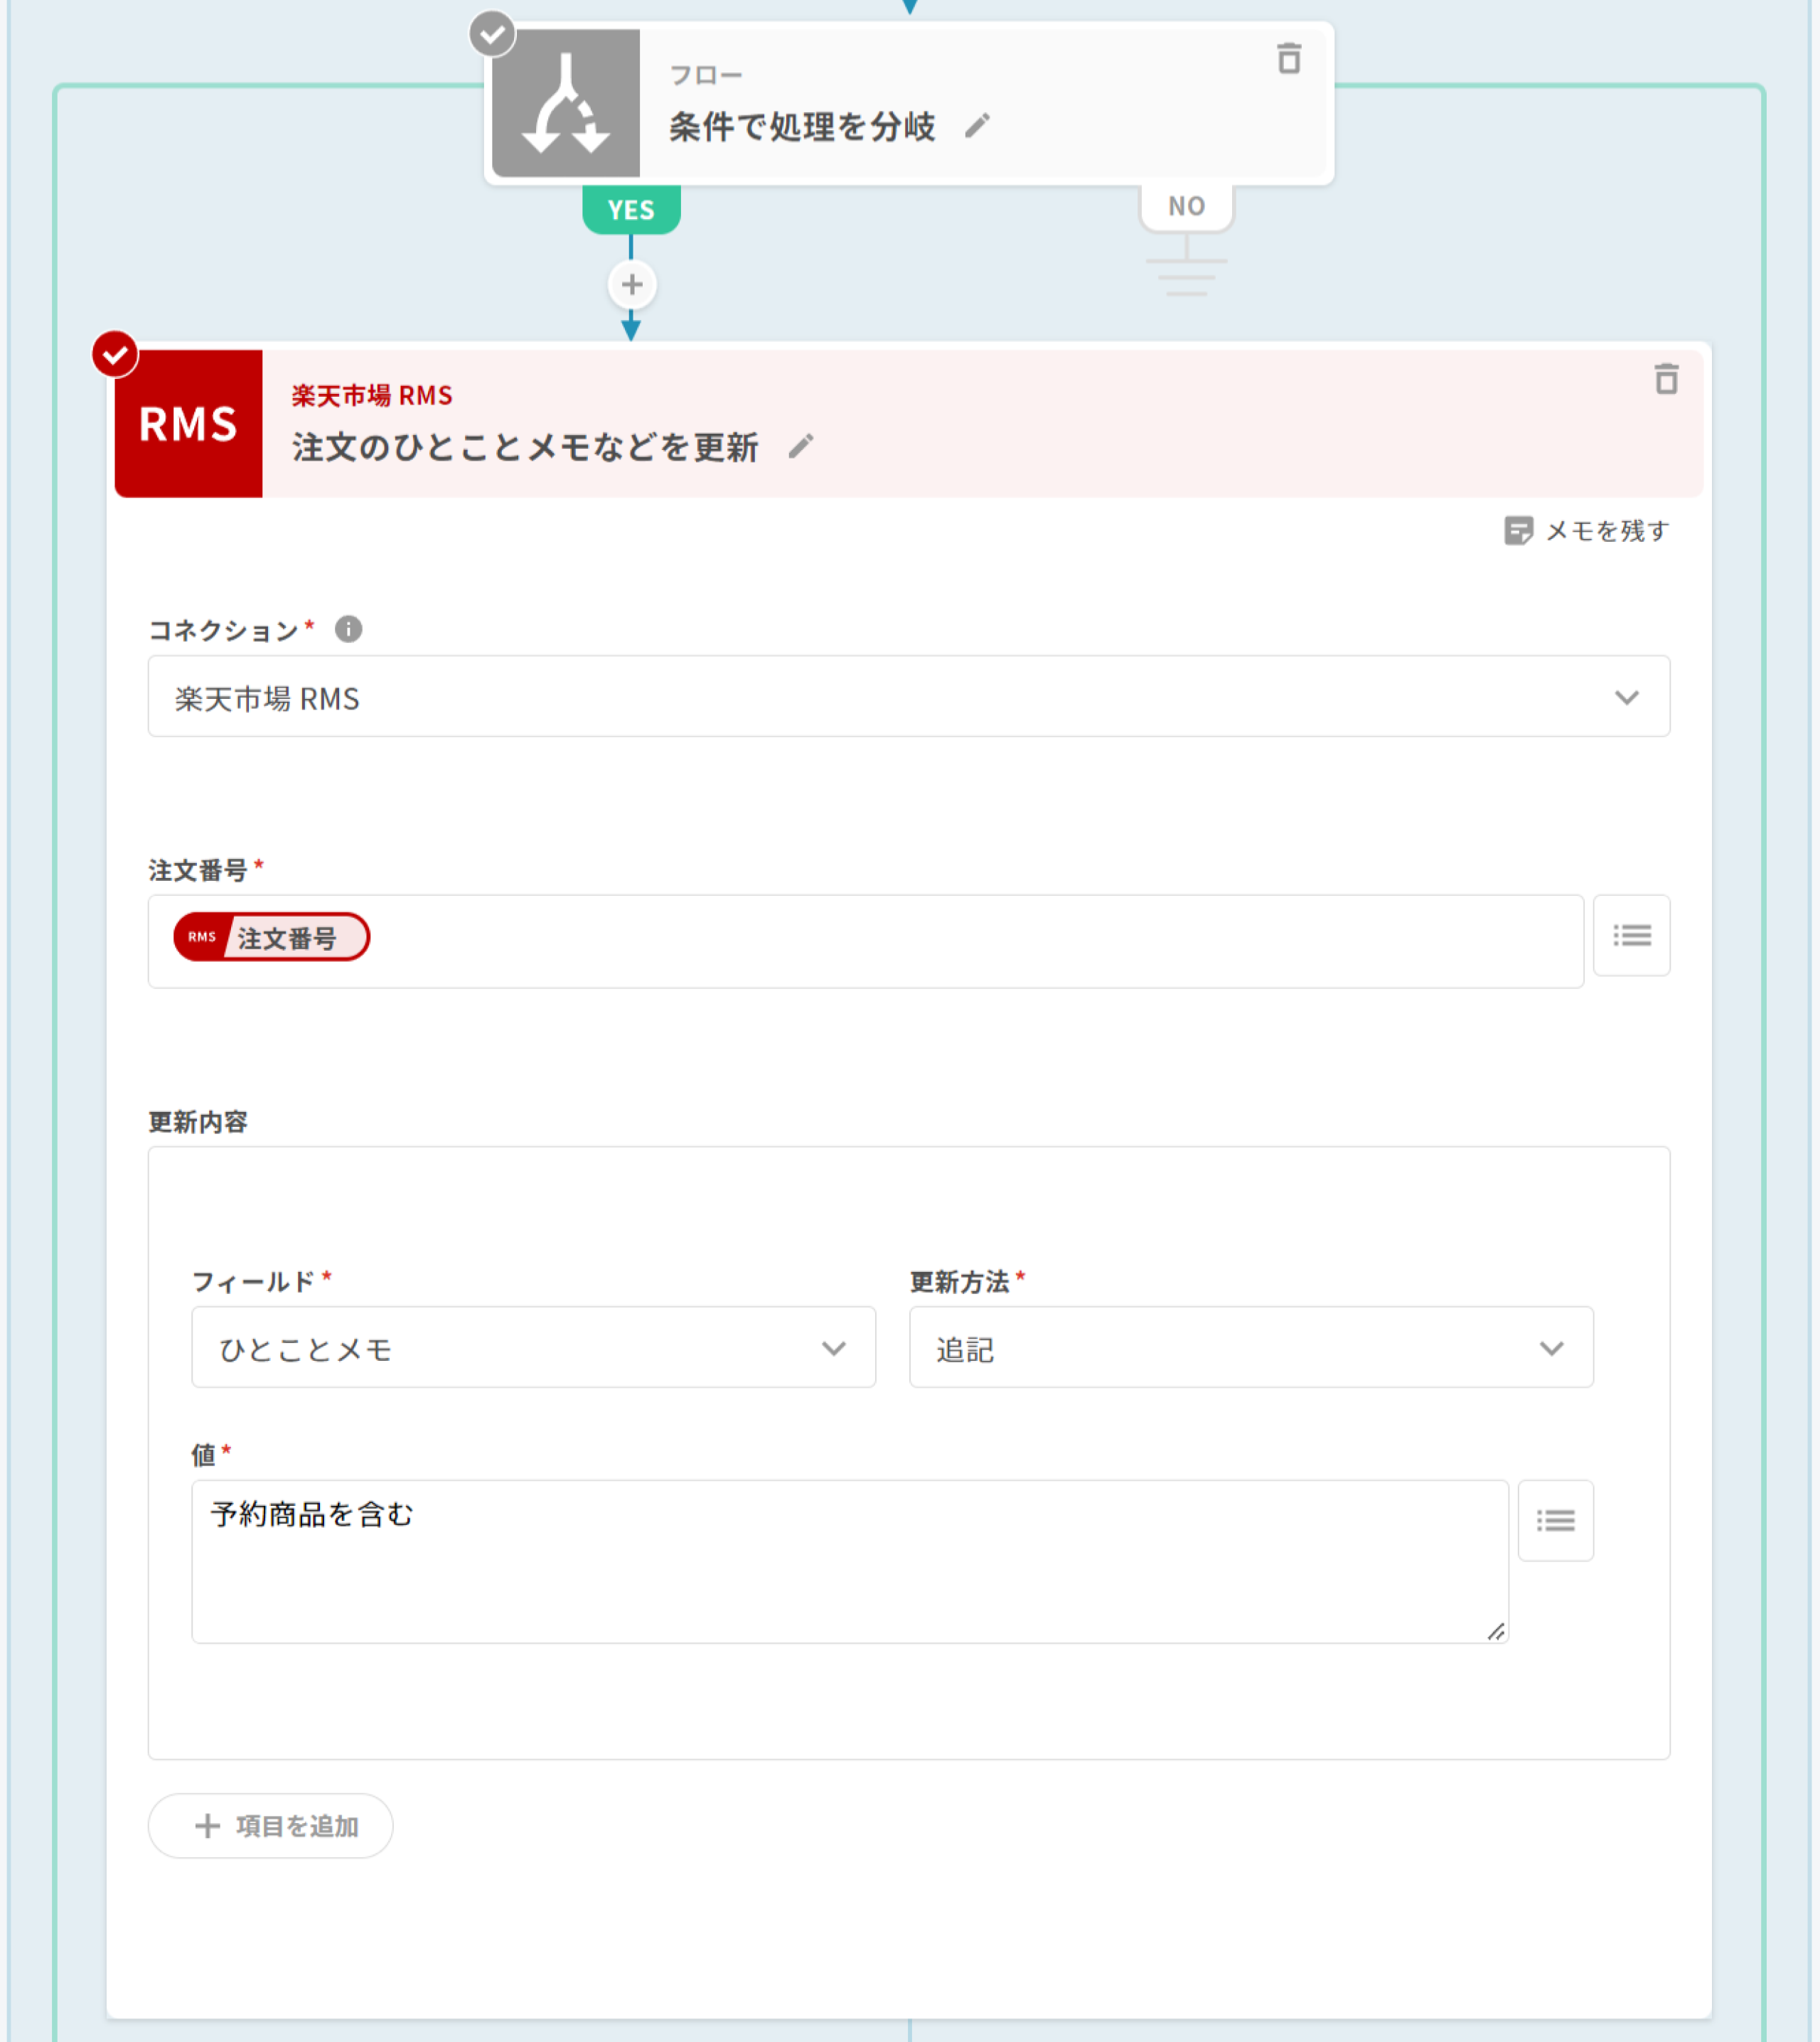Click the gray checkmark on branch step
1820x2042 pixels.
coord(492,34)
